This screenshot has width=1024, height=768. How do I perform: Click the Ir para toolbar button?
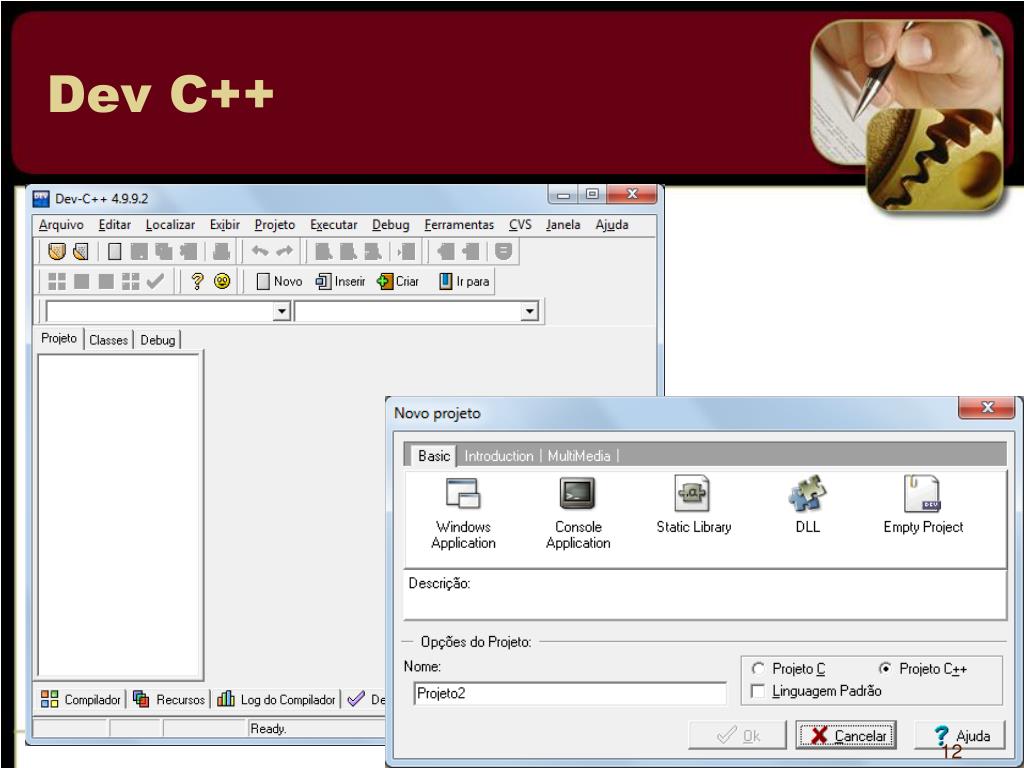464,281
